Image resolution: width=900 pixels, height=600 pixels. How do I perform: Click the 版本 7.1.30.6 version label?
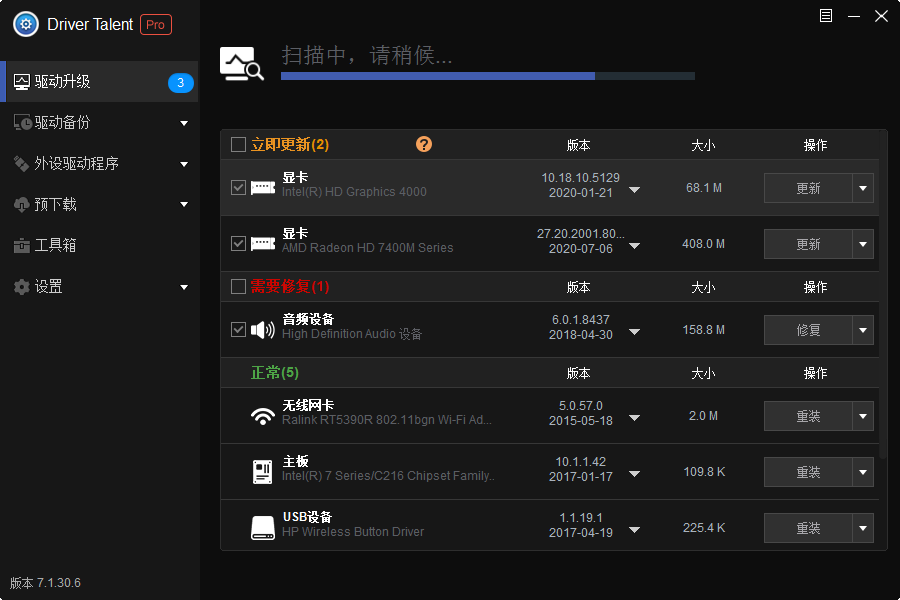click(x=45, y=583)
